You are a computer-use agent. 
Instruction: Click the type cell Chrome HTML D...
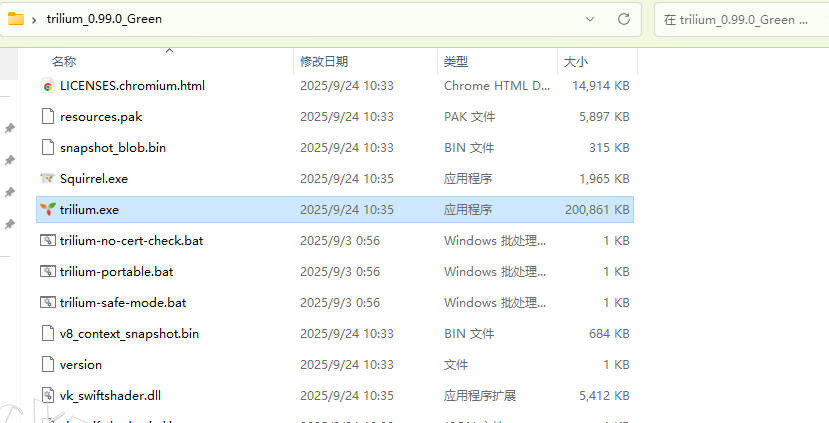coord(496,86)
